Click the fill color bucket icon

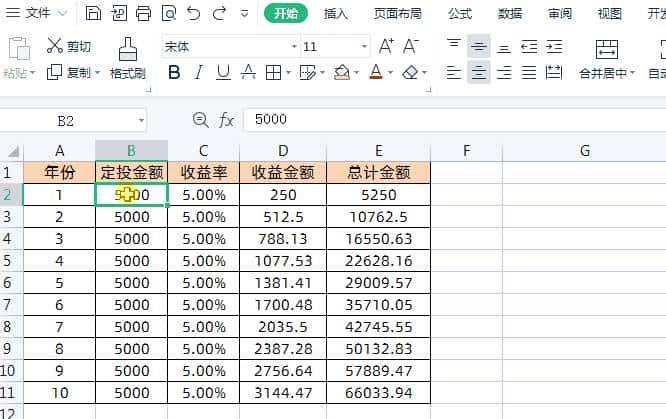[x=342, y=73]
